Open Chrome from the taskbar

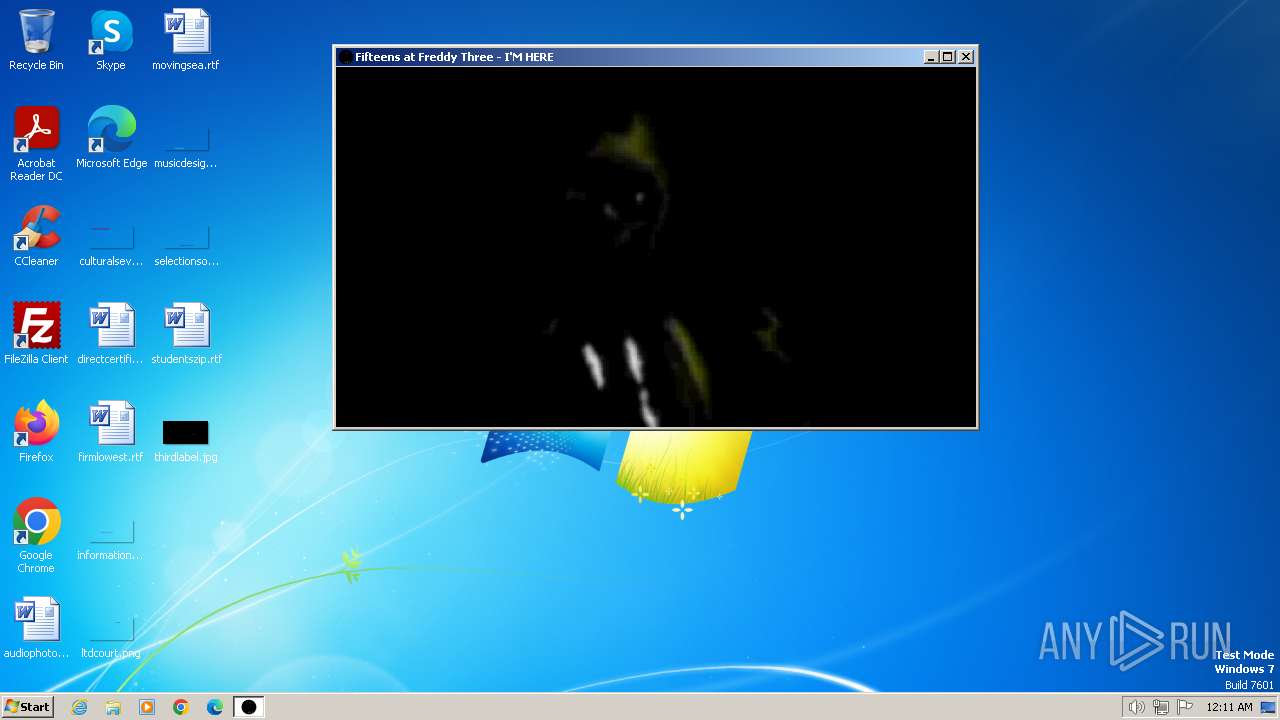click(181, 707)
